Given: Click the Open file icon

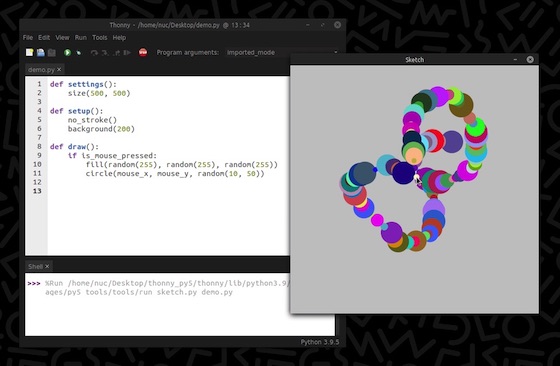Looking at the screenshot, I should pyautogui.click(x=41, y=52).
